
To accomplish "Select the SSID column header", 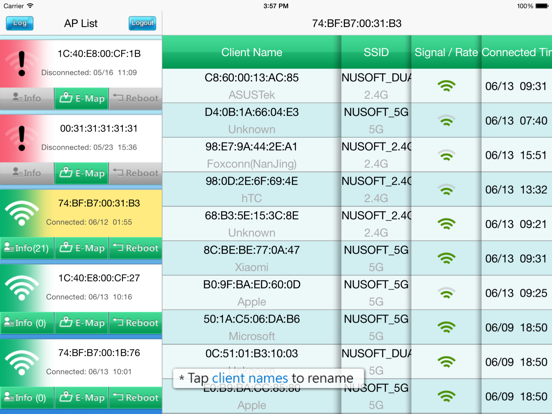I will point(376,52).
